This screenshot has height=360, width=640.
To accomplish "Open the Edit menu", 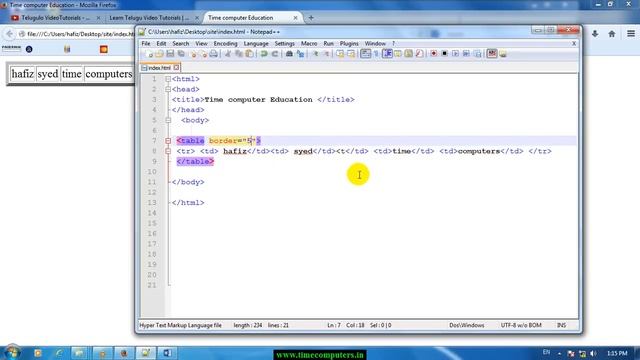I will click(x=161, y=43).
